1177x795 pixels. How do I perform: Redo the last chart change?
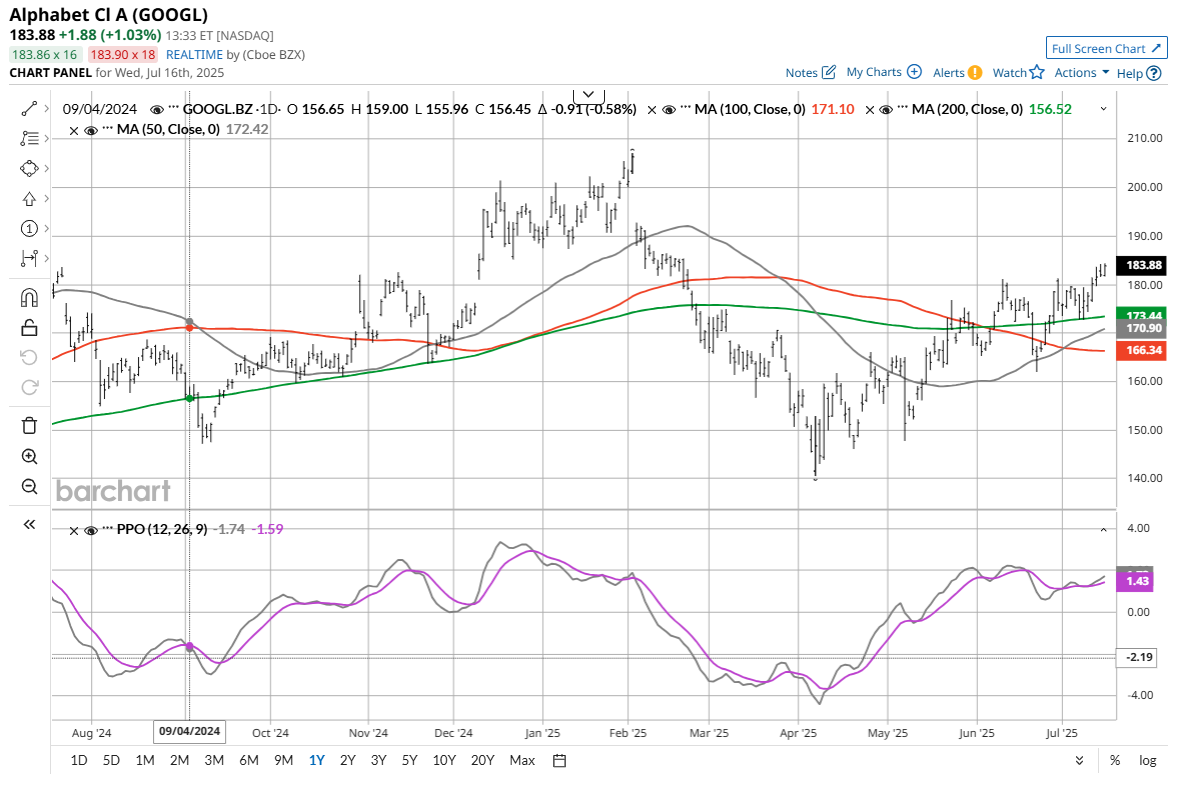click(29, 387)
